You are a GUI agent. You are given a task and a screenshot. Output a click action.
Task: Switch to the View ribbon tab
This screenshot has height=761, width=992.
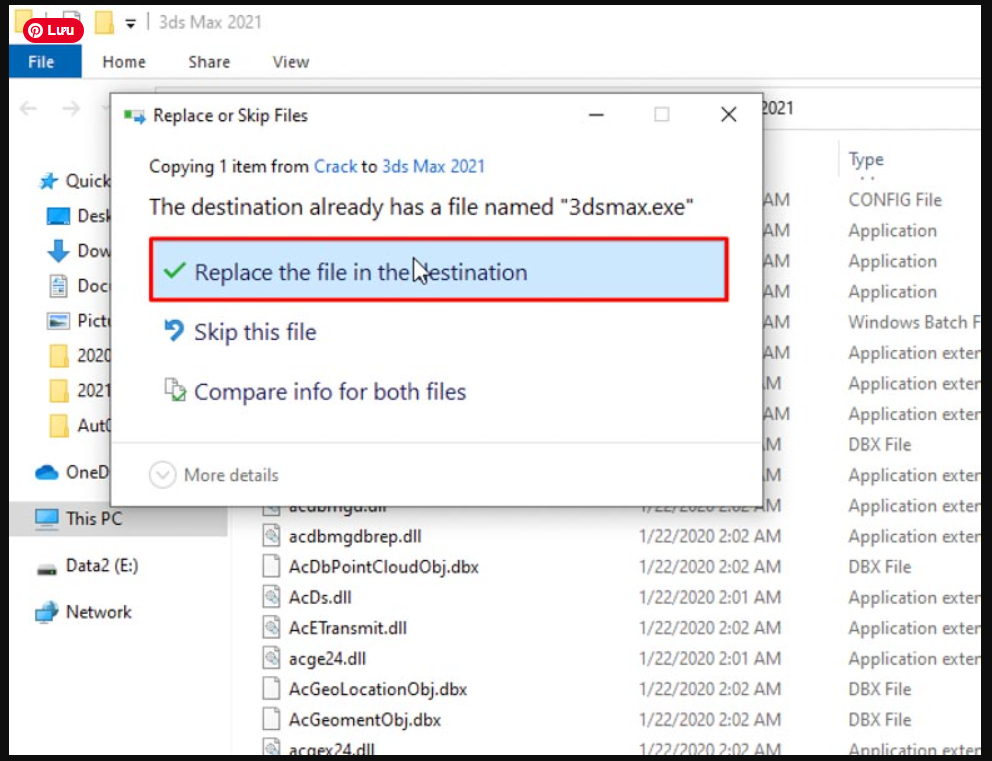point(290,62)
